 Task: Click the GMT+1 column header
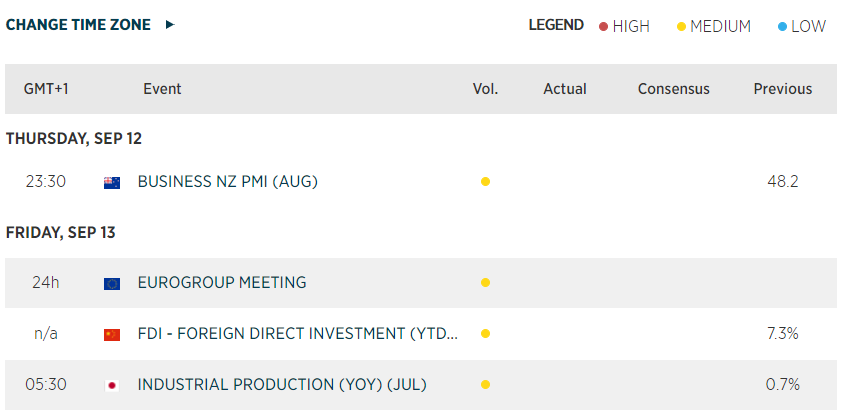pos(46,89)
